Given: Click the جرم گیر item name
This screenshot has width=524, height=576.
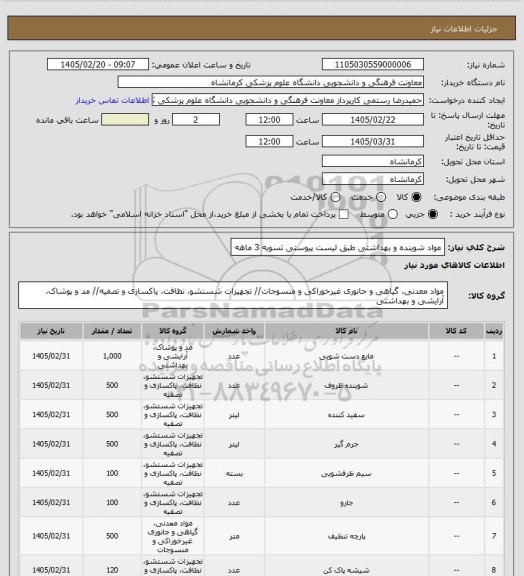Looking at the screenshot, I should (x=346, y=444).
